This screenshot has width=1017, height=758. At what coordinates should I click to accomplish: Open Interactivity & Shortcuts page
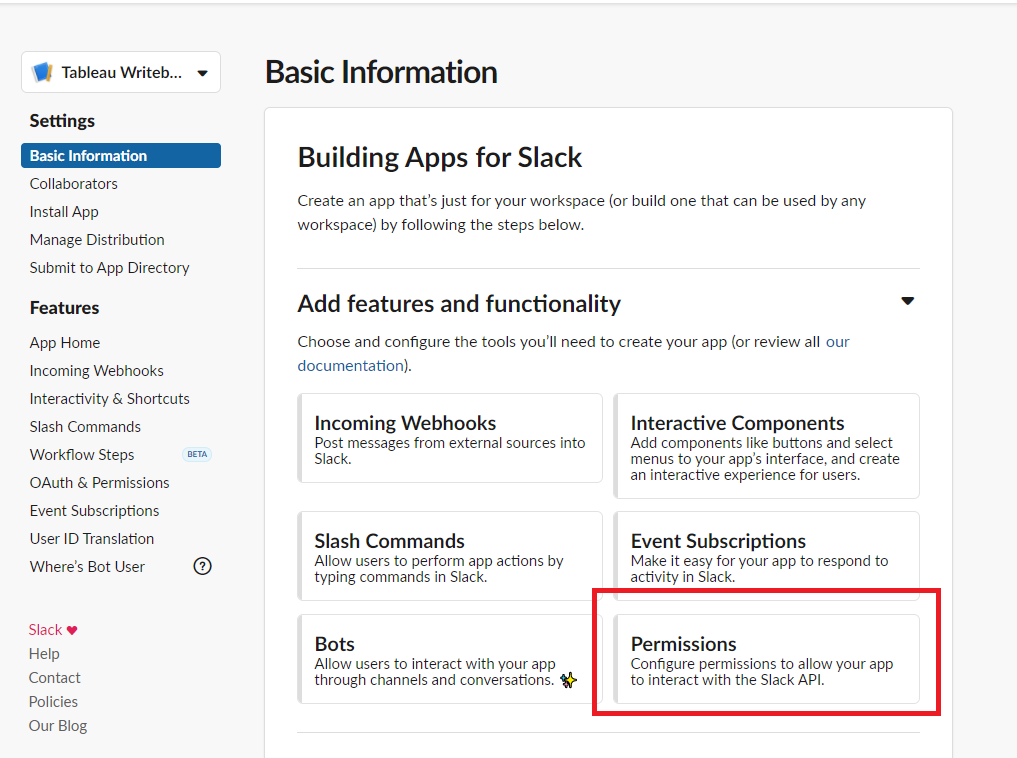110,399
